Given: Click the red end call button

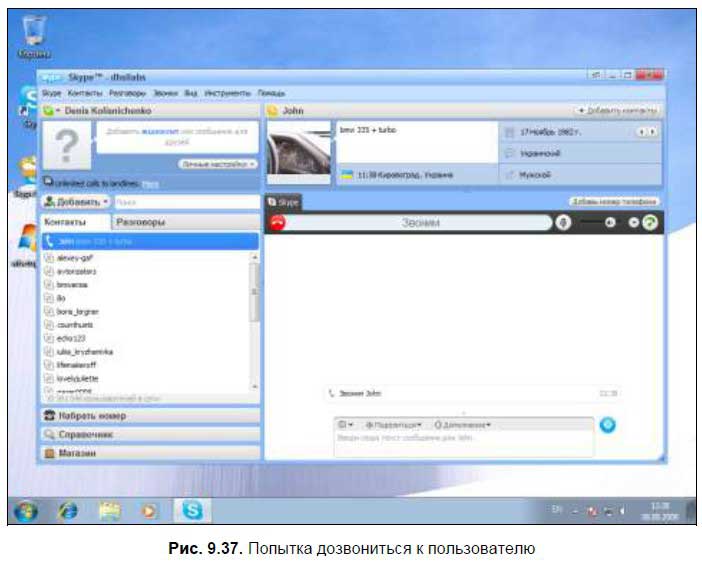Looking at the screenshot, I should click(x=278, y=222).
